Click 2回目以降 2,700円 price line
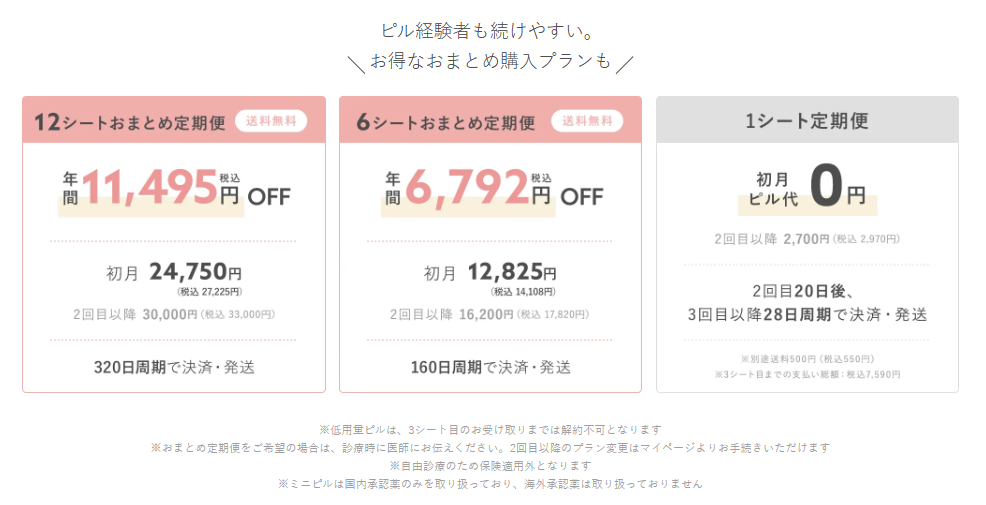 coord(807,239)
